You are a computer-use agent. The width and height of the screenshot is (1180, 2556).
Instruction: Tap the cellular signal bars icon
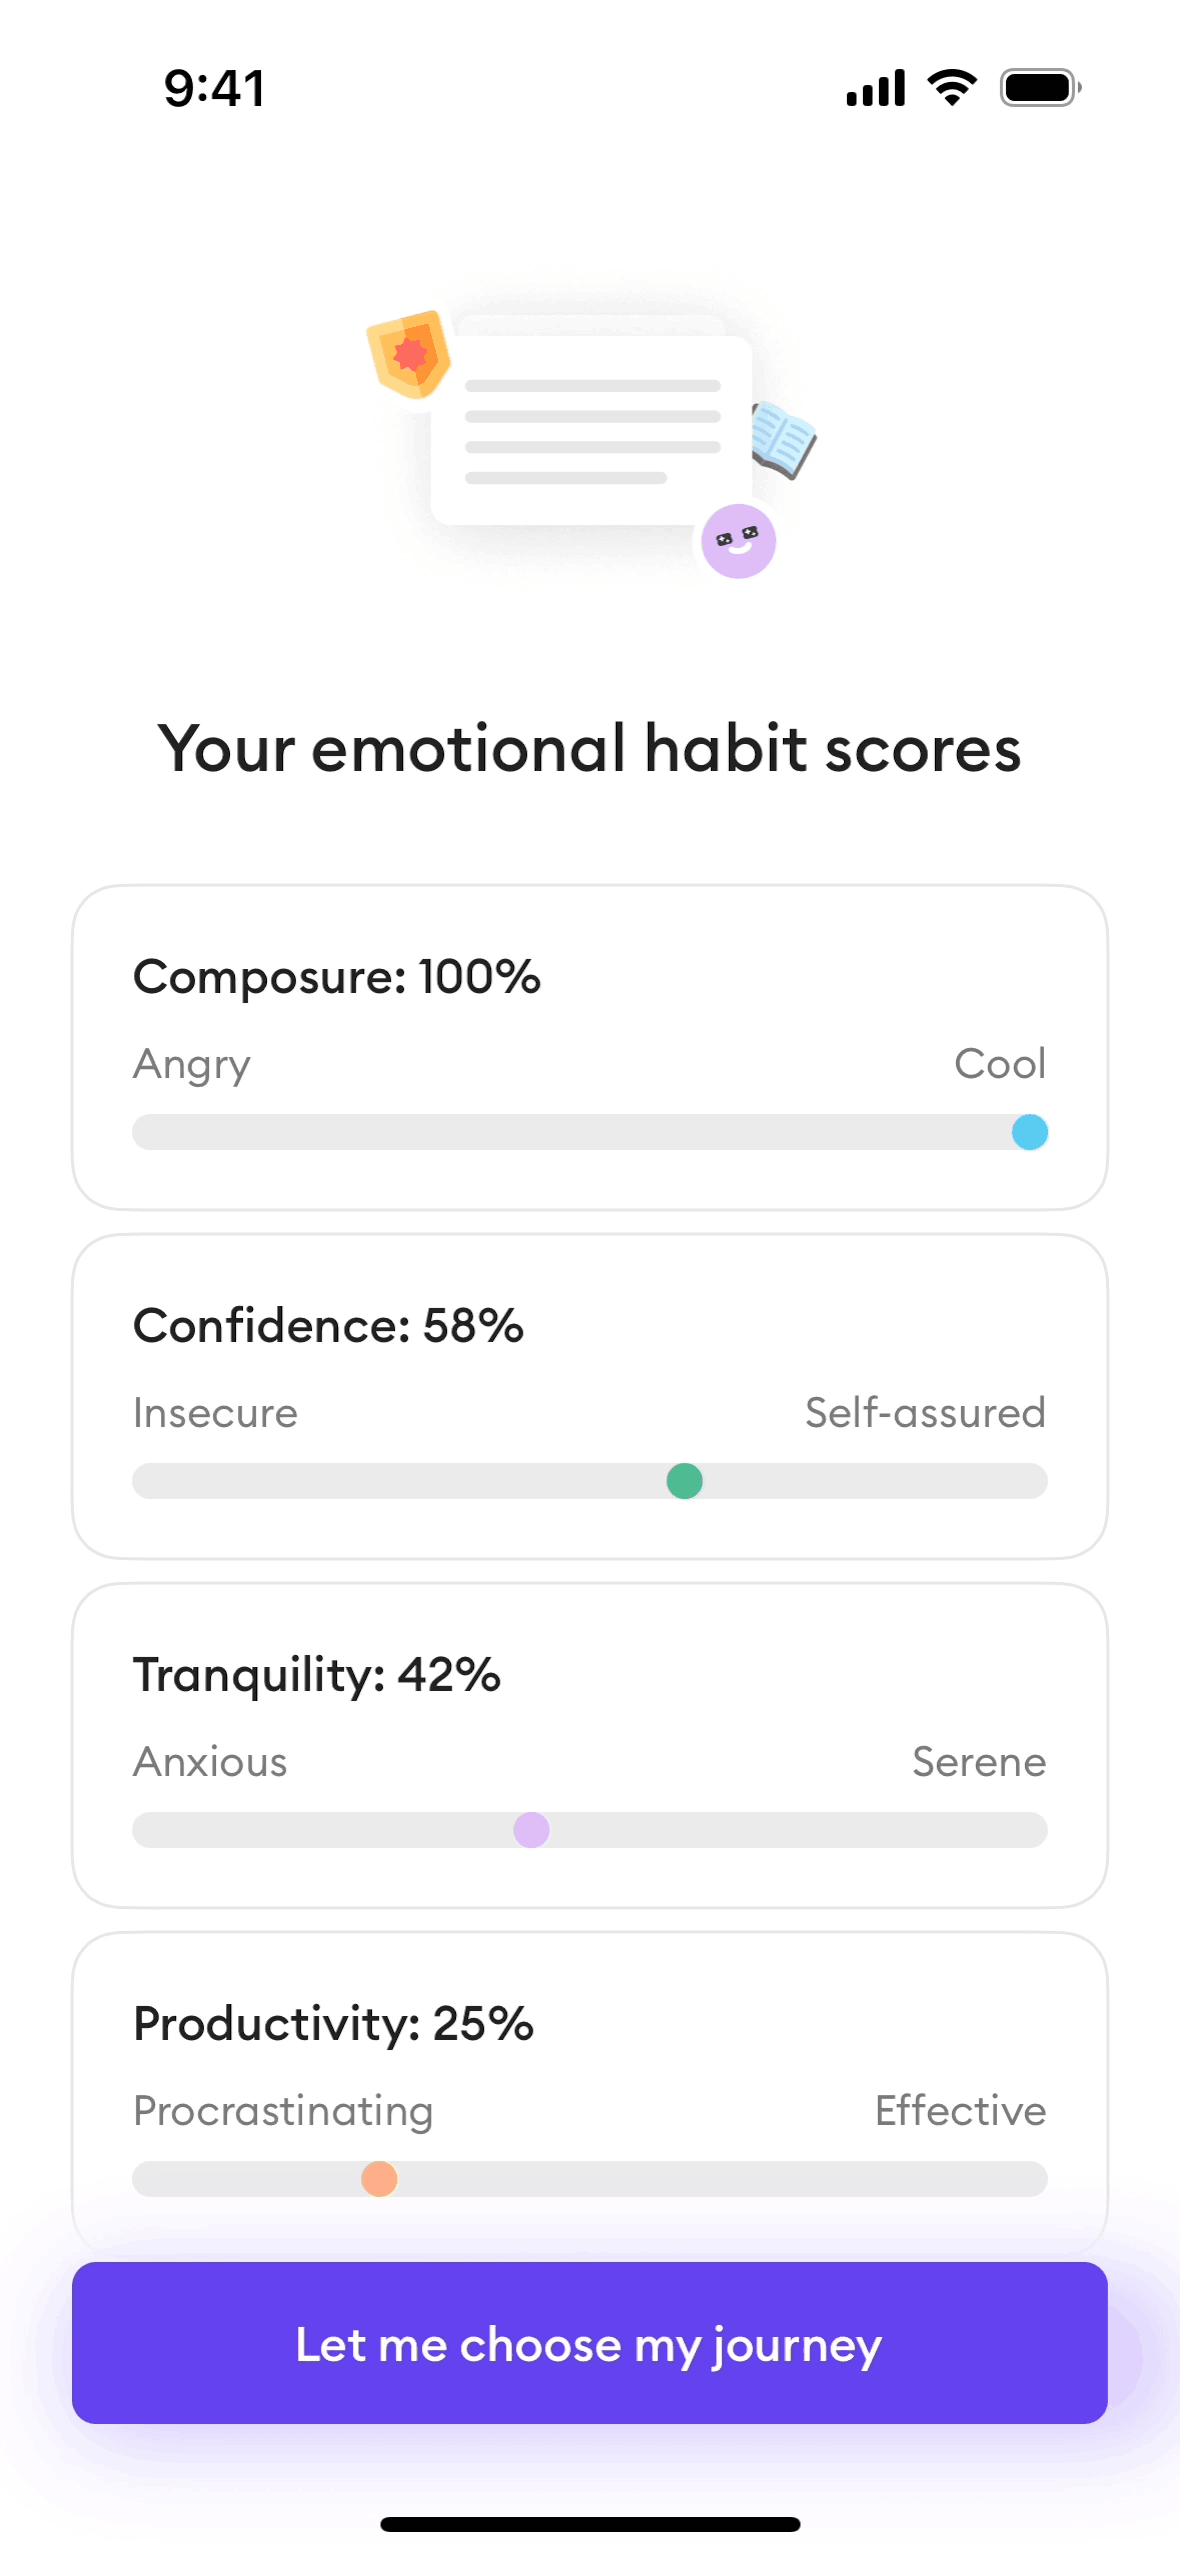point(875,88)
